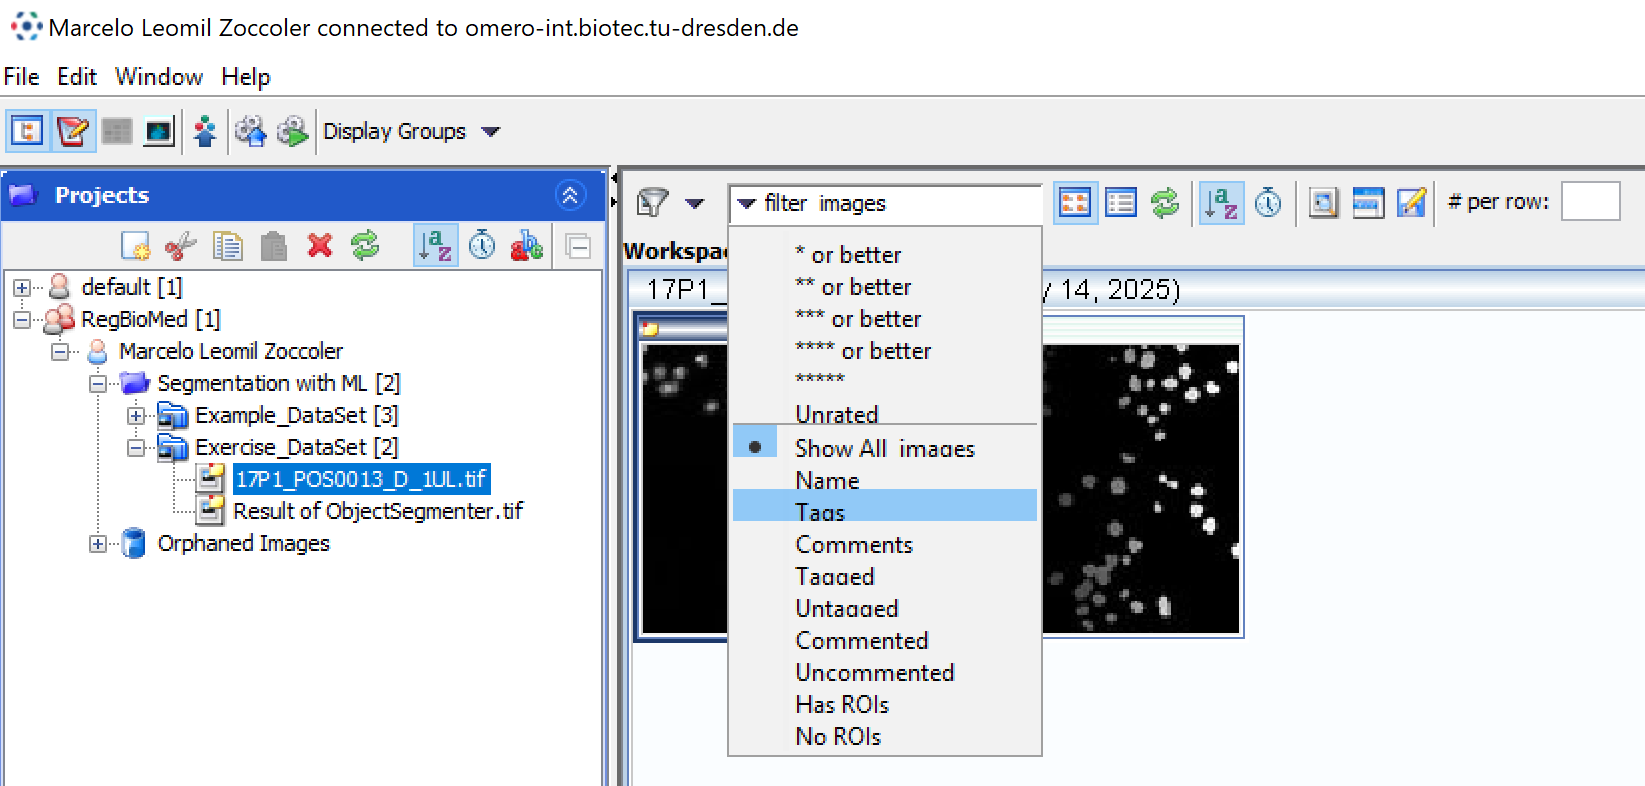Select the Exercise_DataSet [2] row

(x=297, y=447)
